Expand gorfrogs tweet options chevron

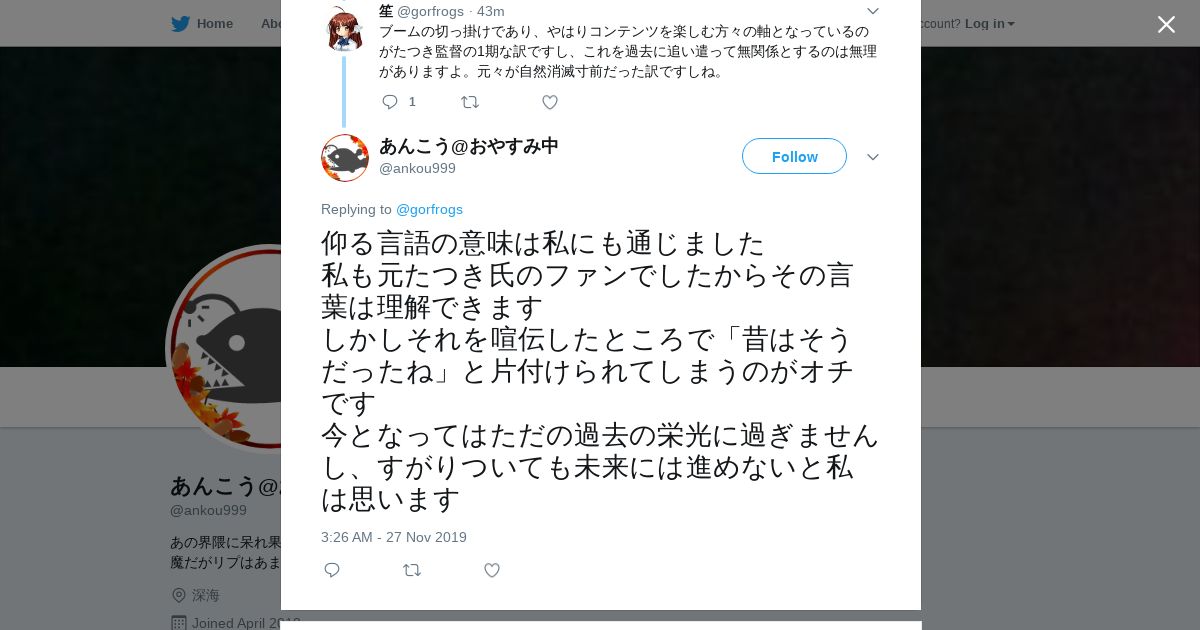[872, 11]
